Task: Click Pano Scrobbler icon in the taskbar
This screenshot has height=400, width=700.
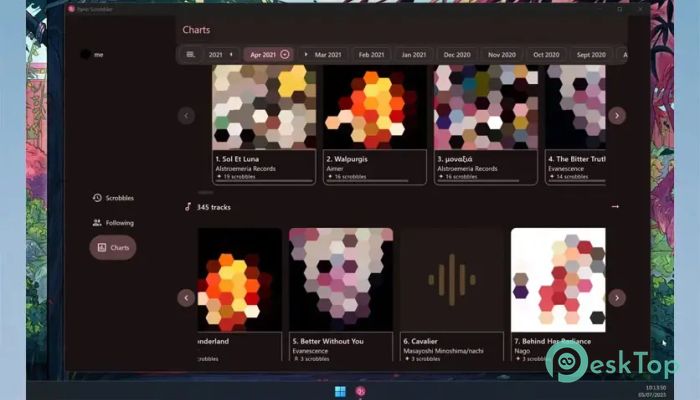Action: click(361, 392)
